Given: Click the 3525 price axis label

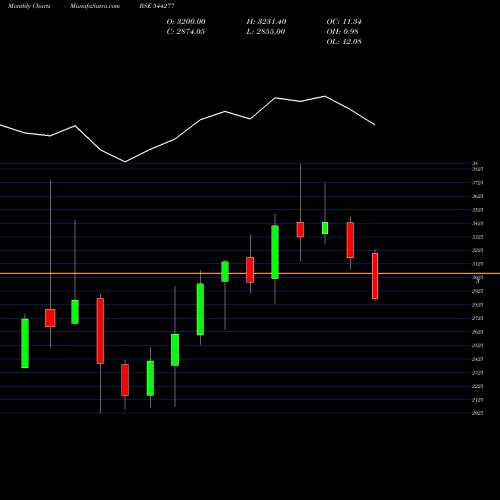Looking at the screenshot, I should click(478, 210).
